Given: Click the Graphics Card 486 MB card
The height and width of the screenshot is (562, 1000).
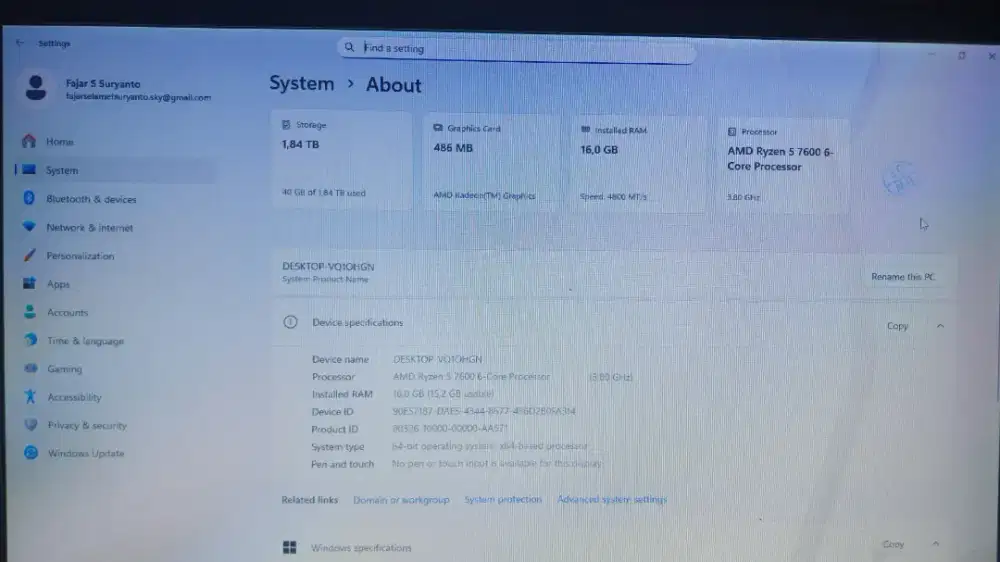Looking at the screenshot, I should tap(491, 162).
